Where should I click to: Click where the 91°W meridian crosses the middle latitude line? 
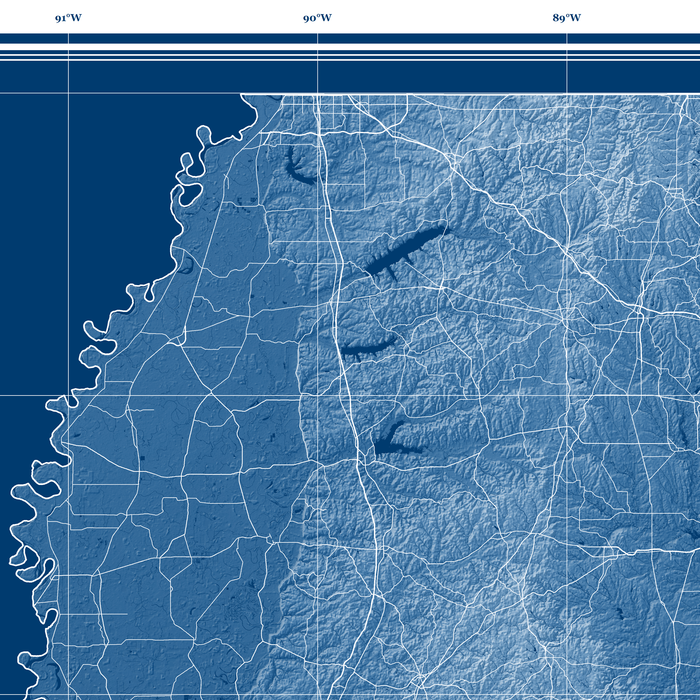tap(68, 395)
